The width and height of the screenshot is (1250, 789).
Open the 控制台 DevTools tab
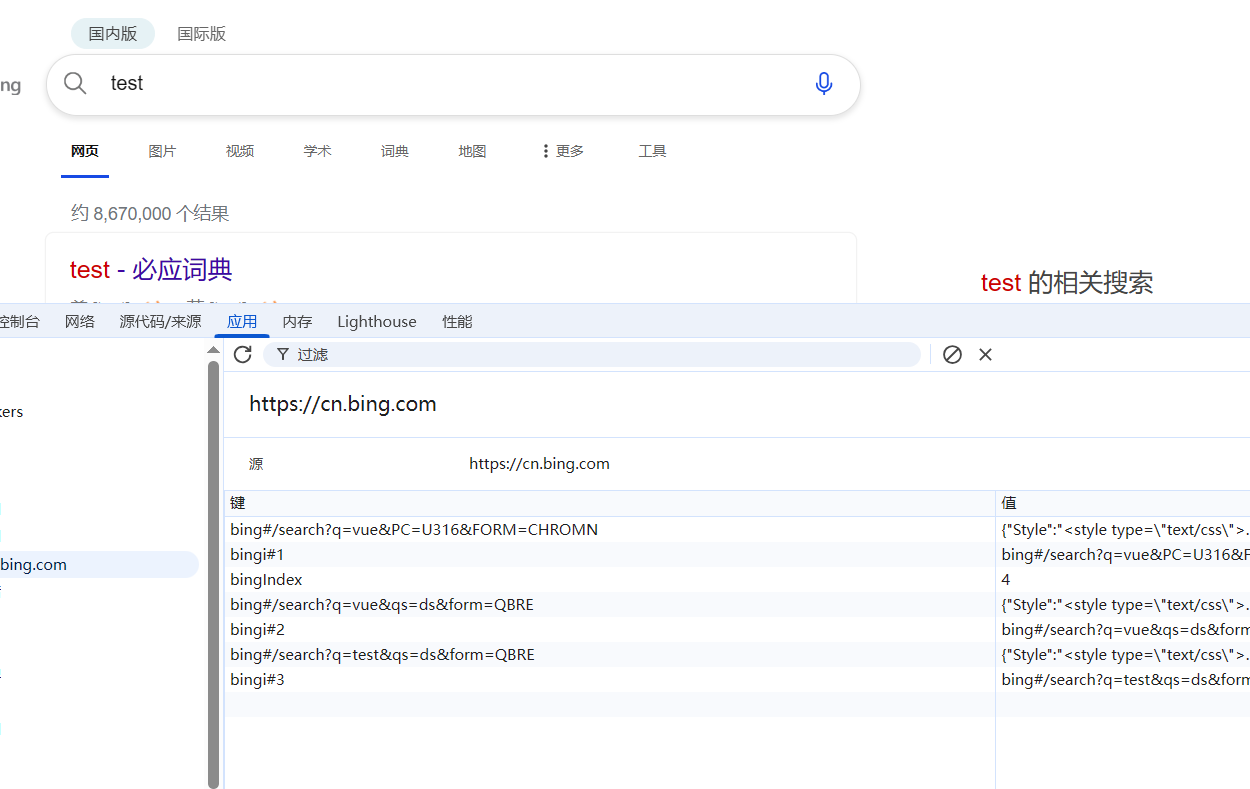point(18,321)
